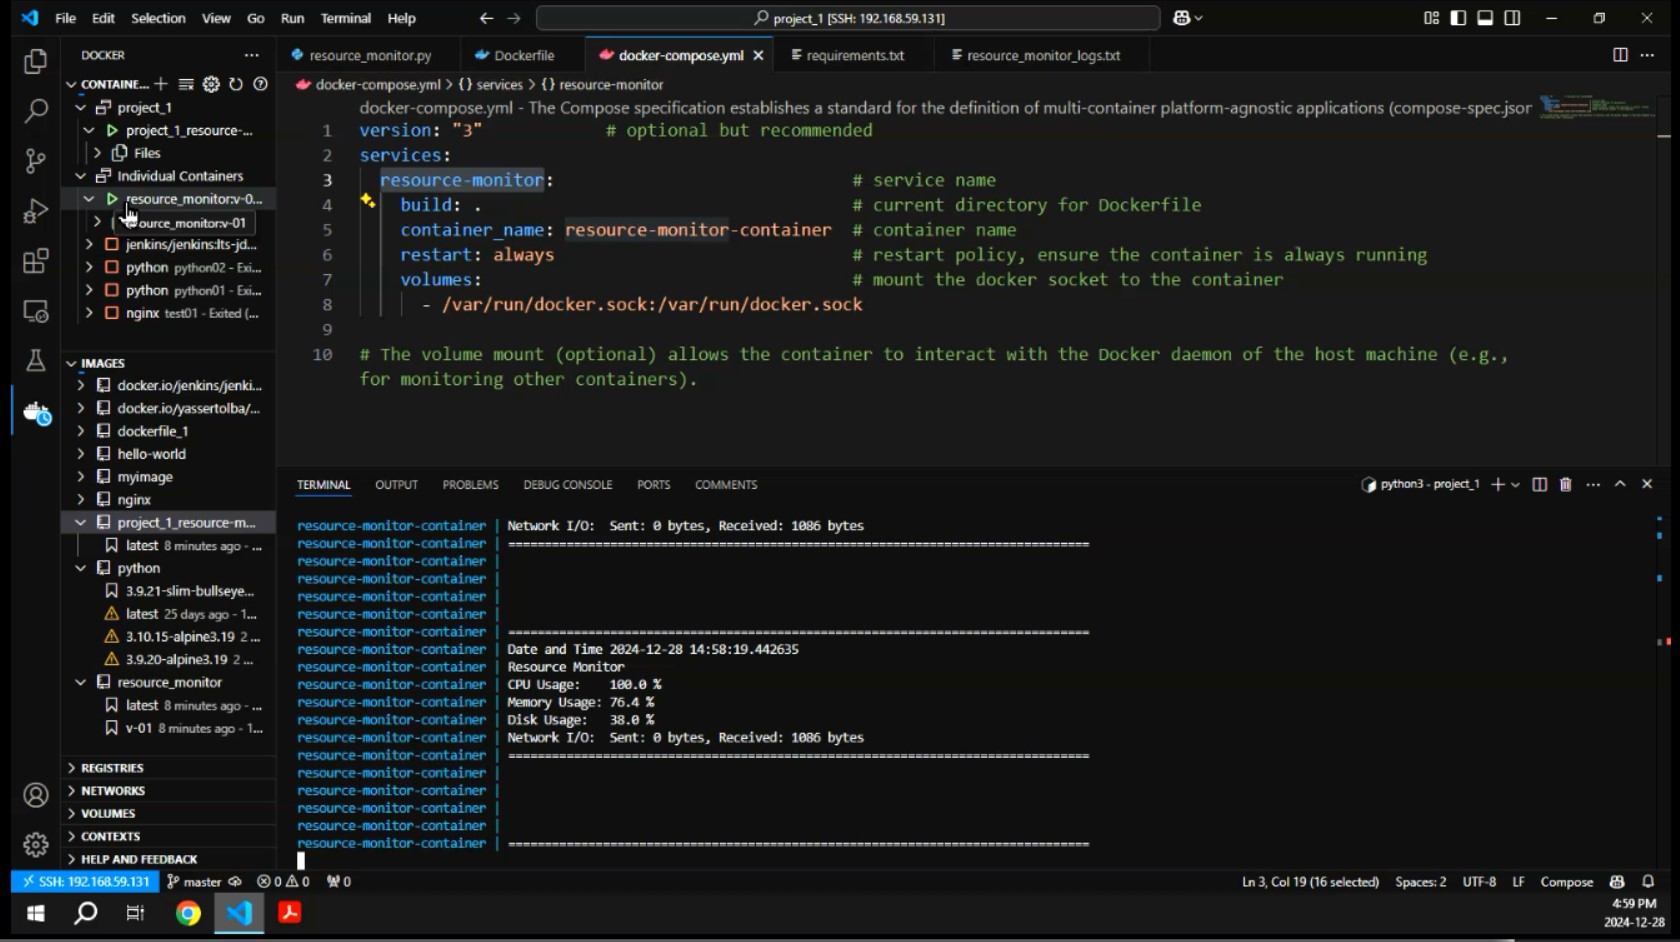Open the launch profile dropdown in terminal

click(1515, 485)
